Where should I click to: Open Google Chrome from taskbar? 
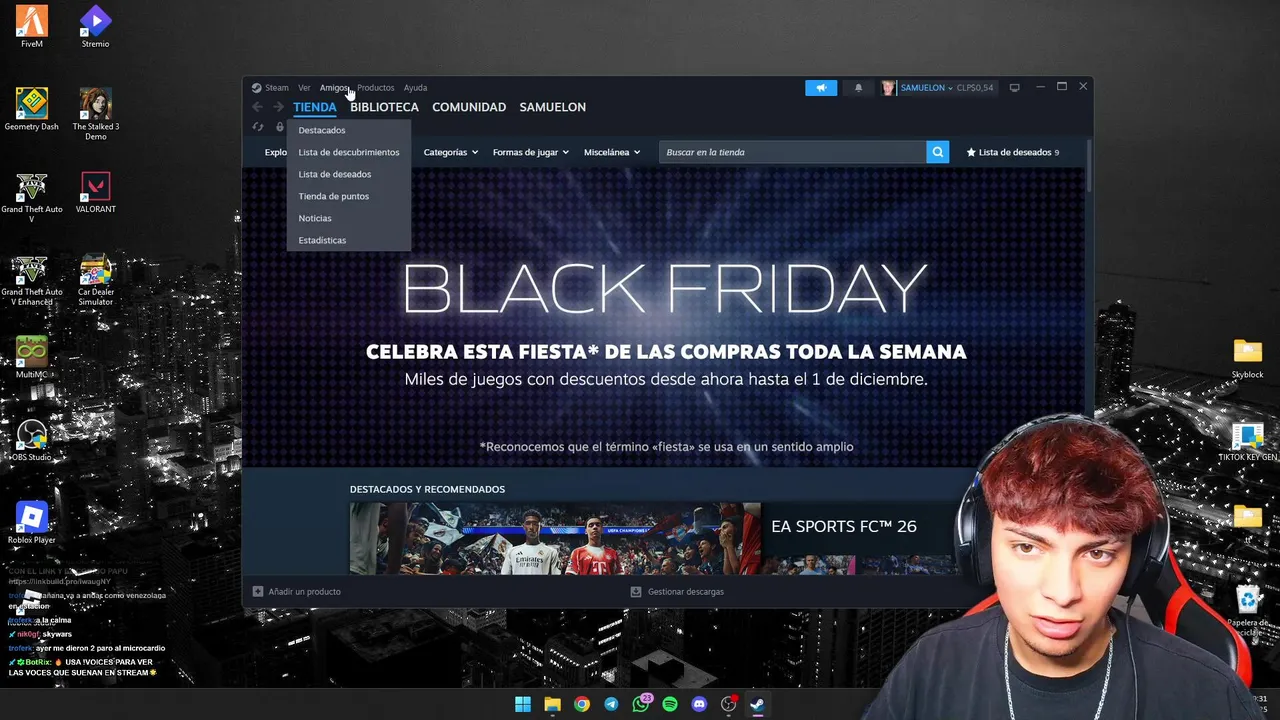(582, 704)
